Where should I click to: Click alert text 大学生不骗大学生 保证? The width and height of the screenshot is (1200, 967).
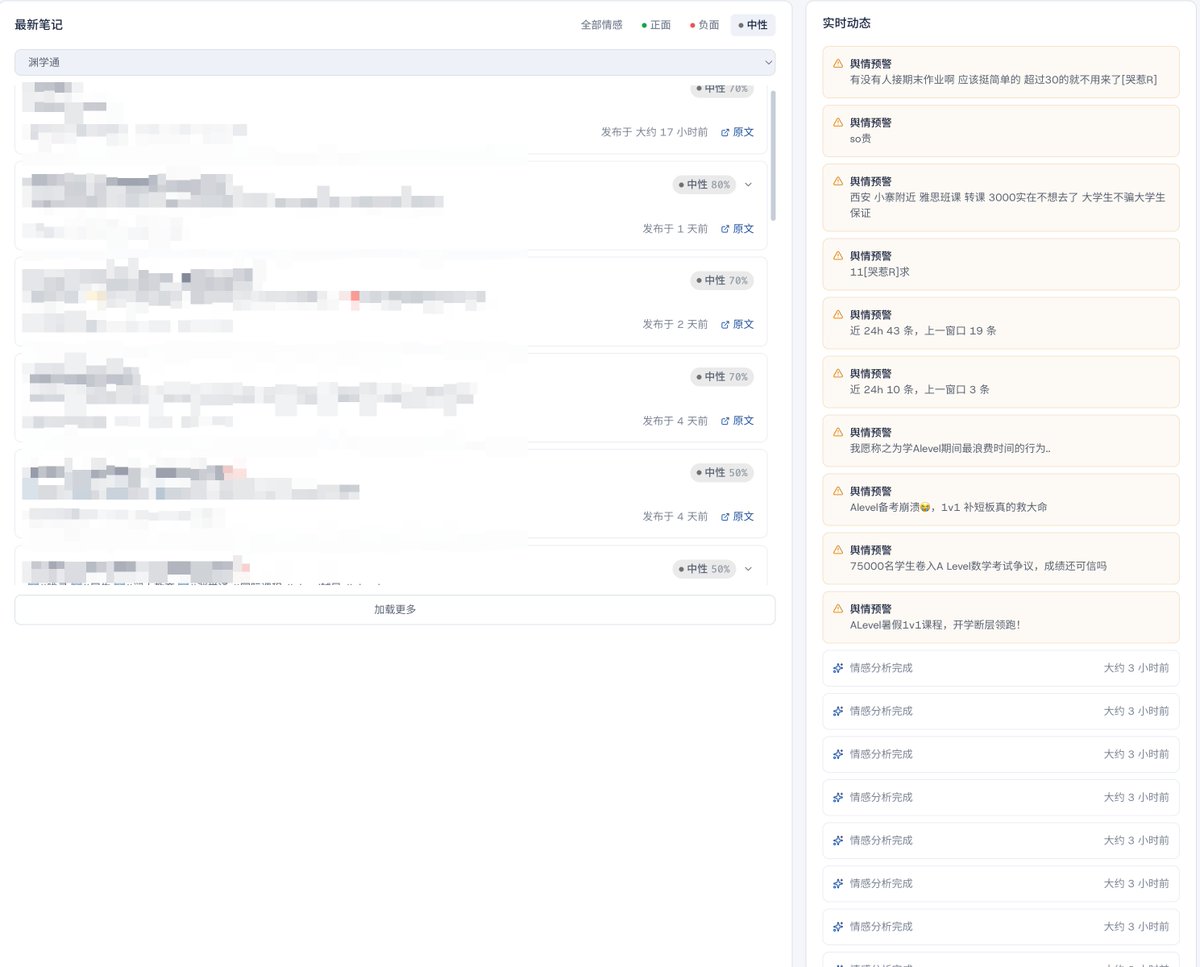click(x=1008, y=205)
